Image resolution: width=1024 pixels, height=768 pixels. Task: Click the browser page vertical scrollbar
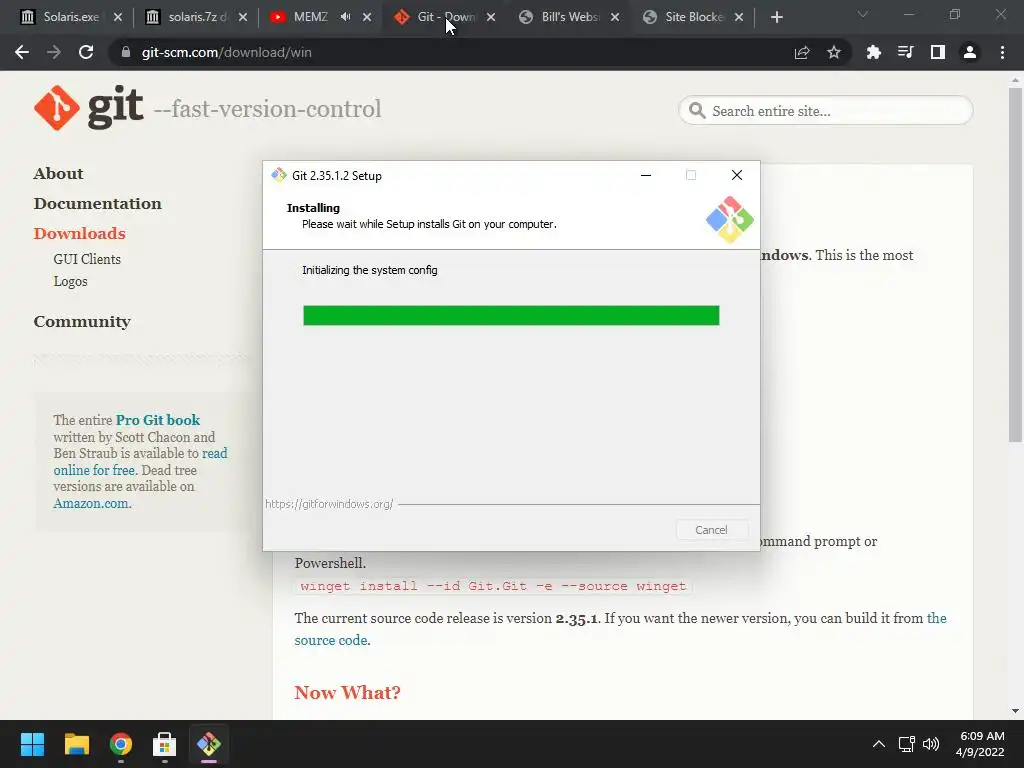(1015, 264)
